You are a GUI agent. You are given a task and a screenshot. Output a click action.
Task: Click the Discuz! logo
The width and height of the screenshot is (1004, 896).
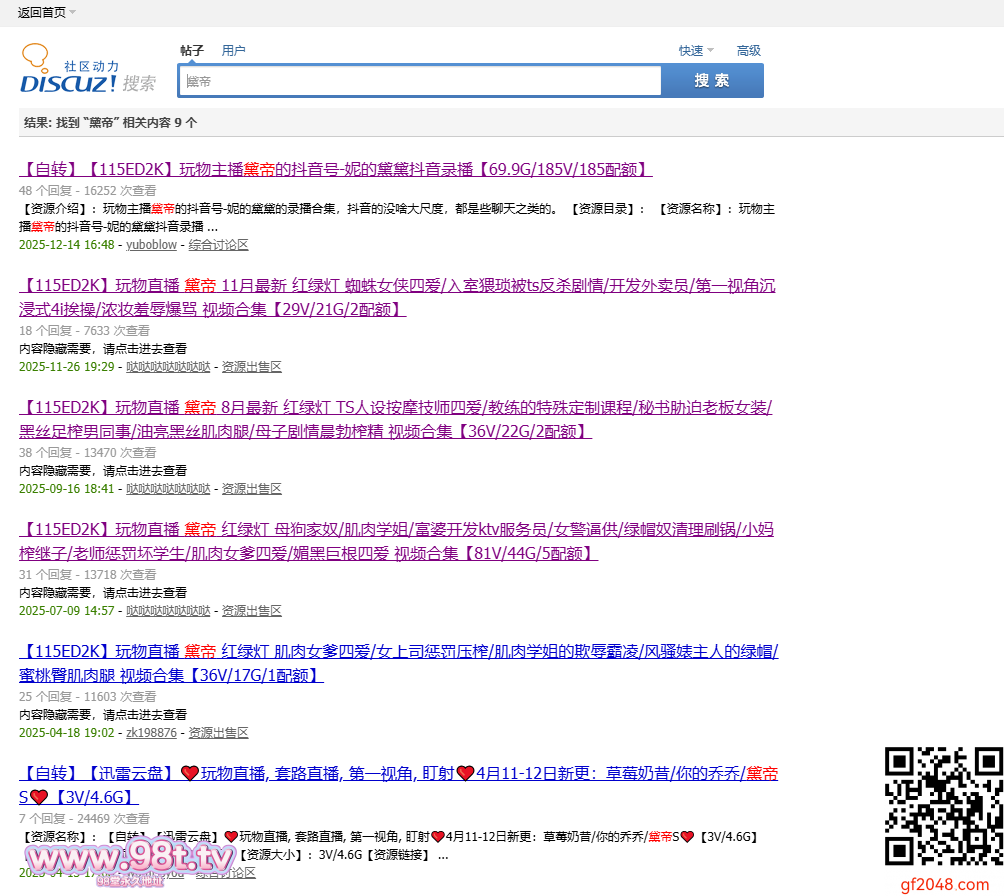click(88, 70)
